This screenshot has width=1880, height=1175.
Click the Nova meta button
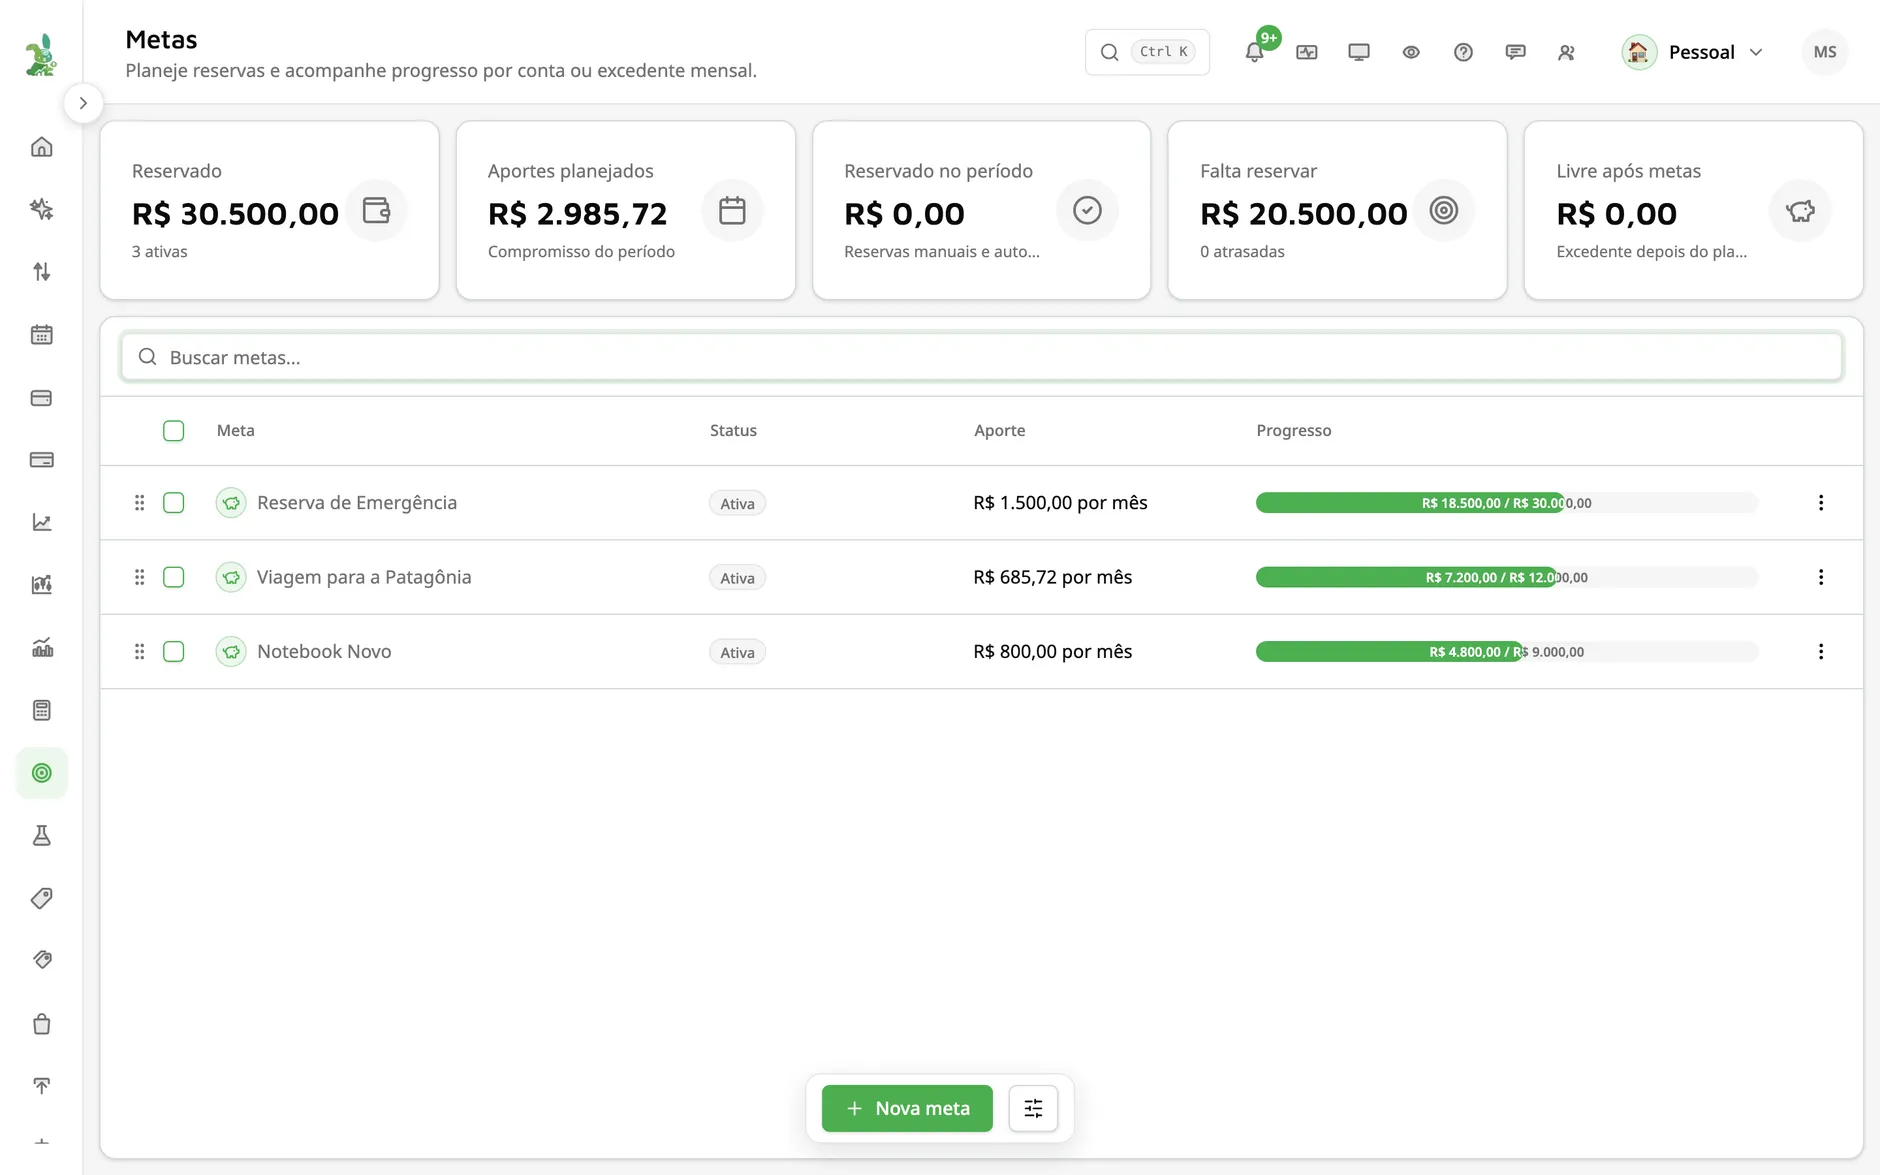[x=907, y=1108]
